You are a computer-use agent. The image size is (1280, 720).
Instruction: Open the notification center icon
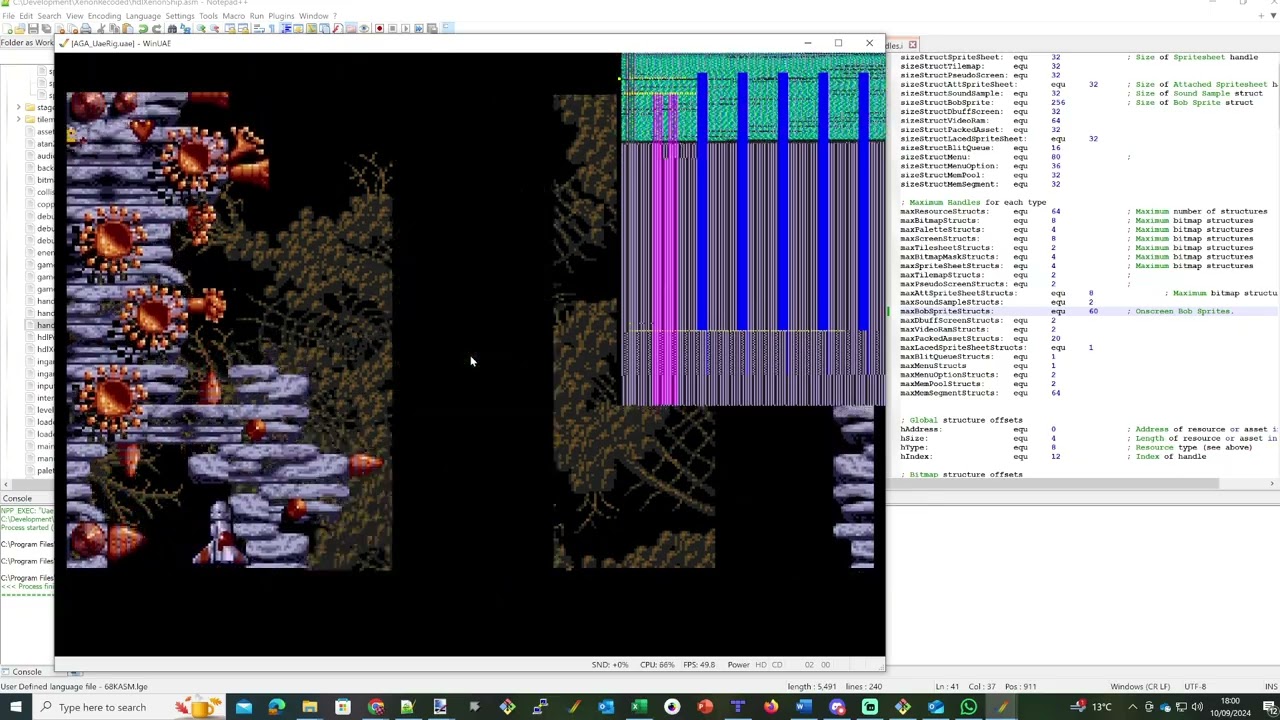[1268, 707]
